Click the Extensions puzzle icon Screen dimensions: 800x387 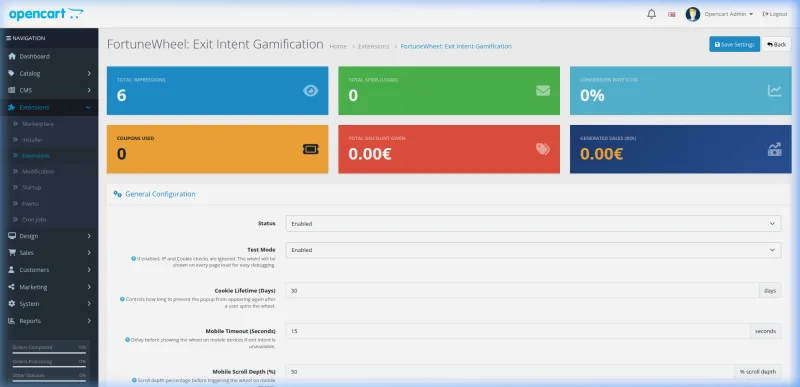pos(12,108)
